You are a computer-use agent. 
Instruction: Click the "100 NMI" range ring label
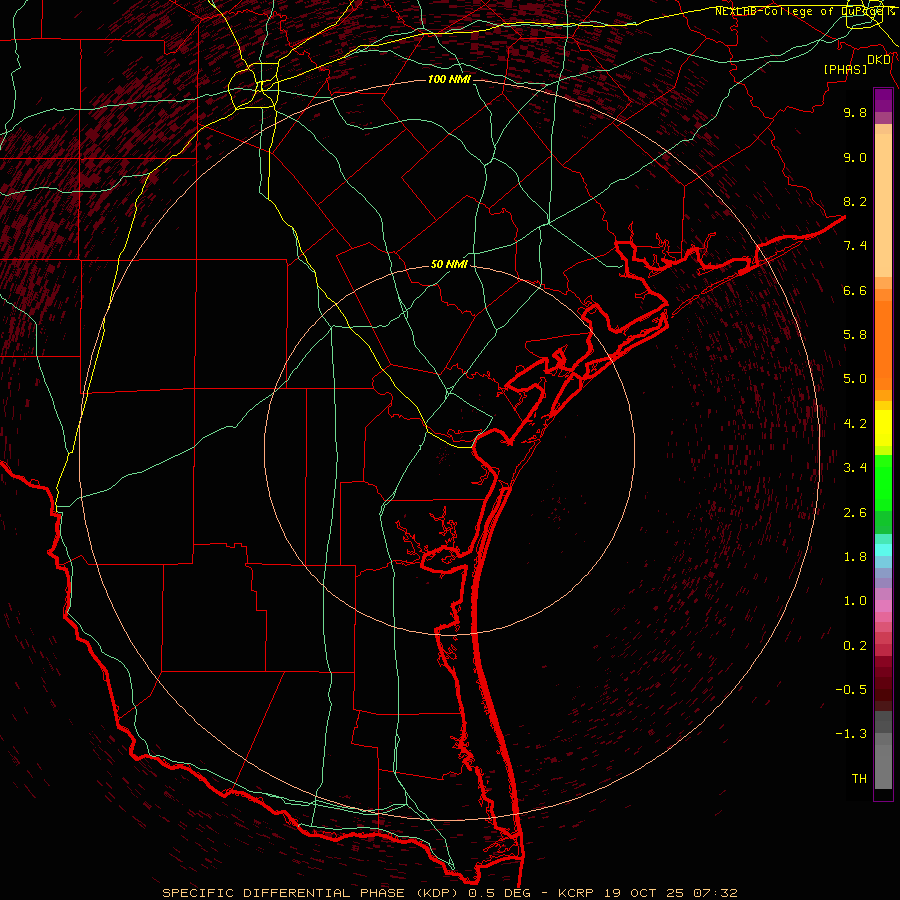449,79
